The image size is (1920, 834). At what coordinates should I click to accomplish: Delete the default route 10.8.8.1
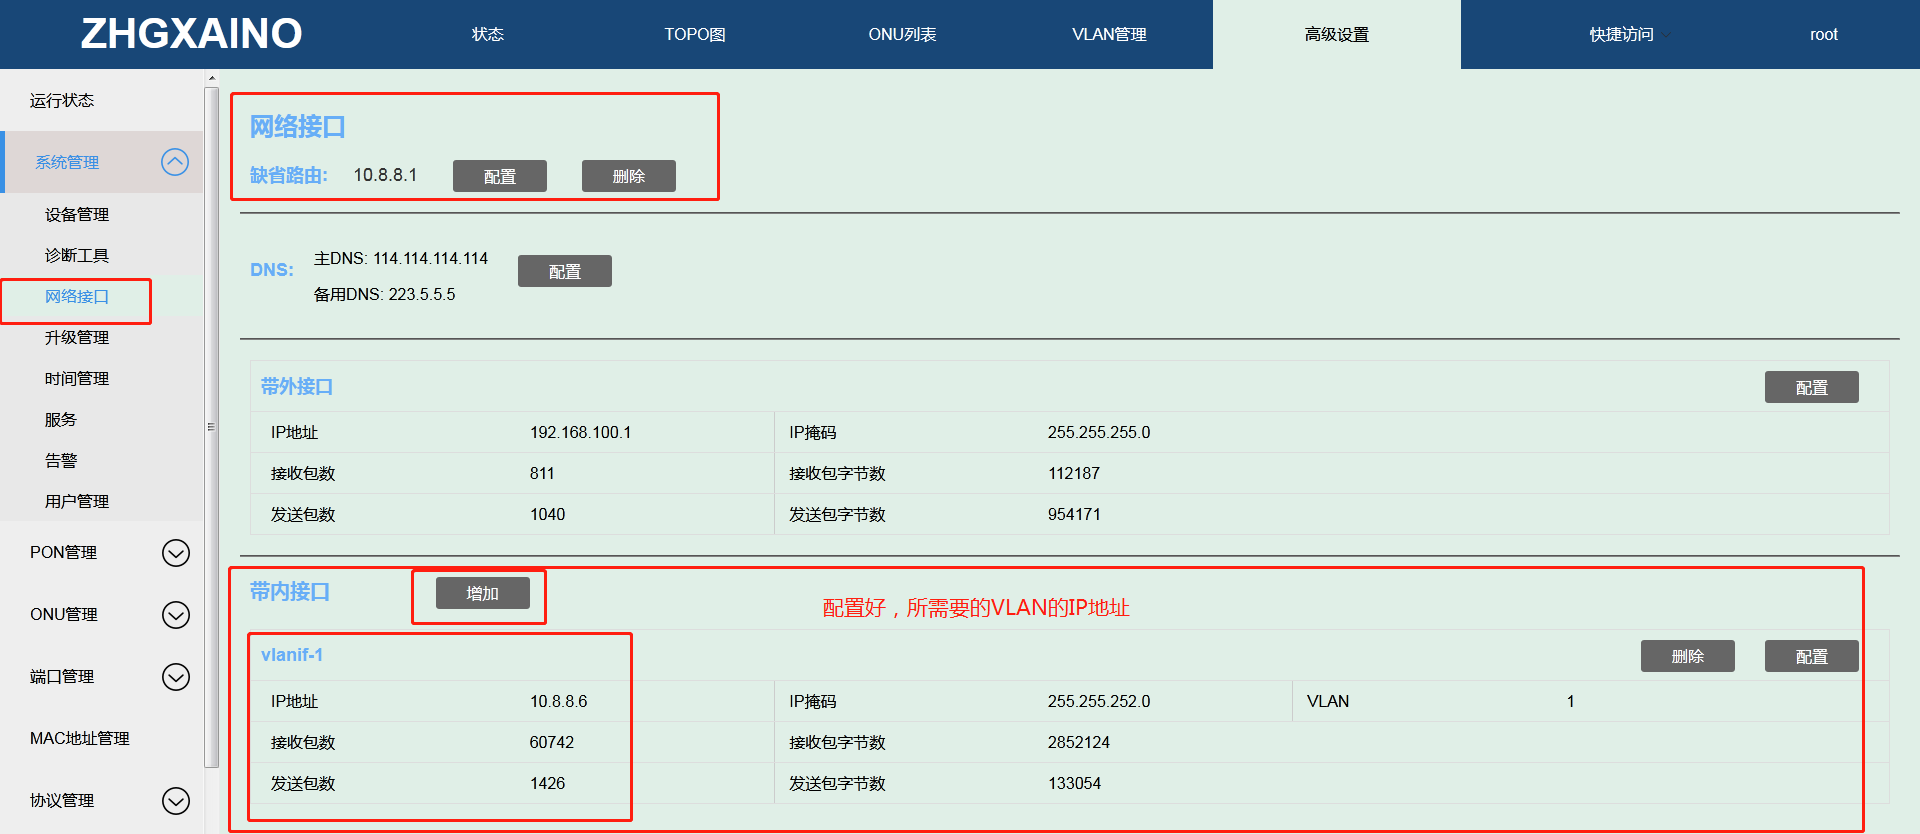[x=629, y=176]
